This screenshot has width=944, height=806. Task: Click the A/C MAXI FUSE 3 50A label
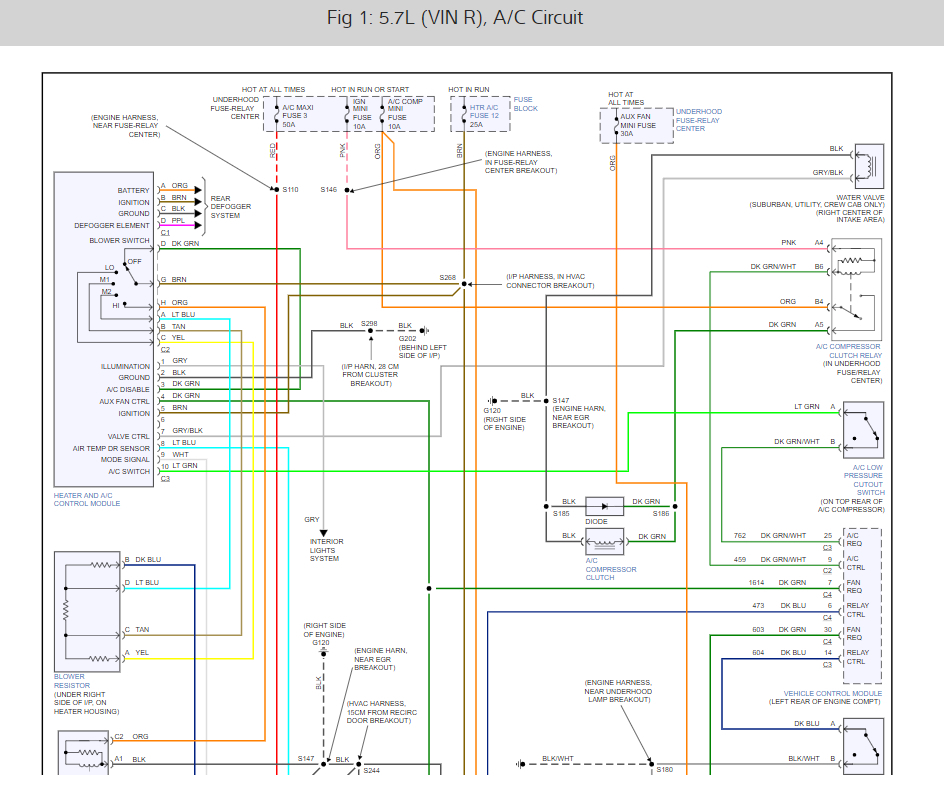pyautogui.click(x=297, y=116)
